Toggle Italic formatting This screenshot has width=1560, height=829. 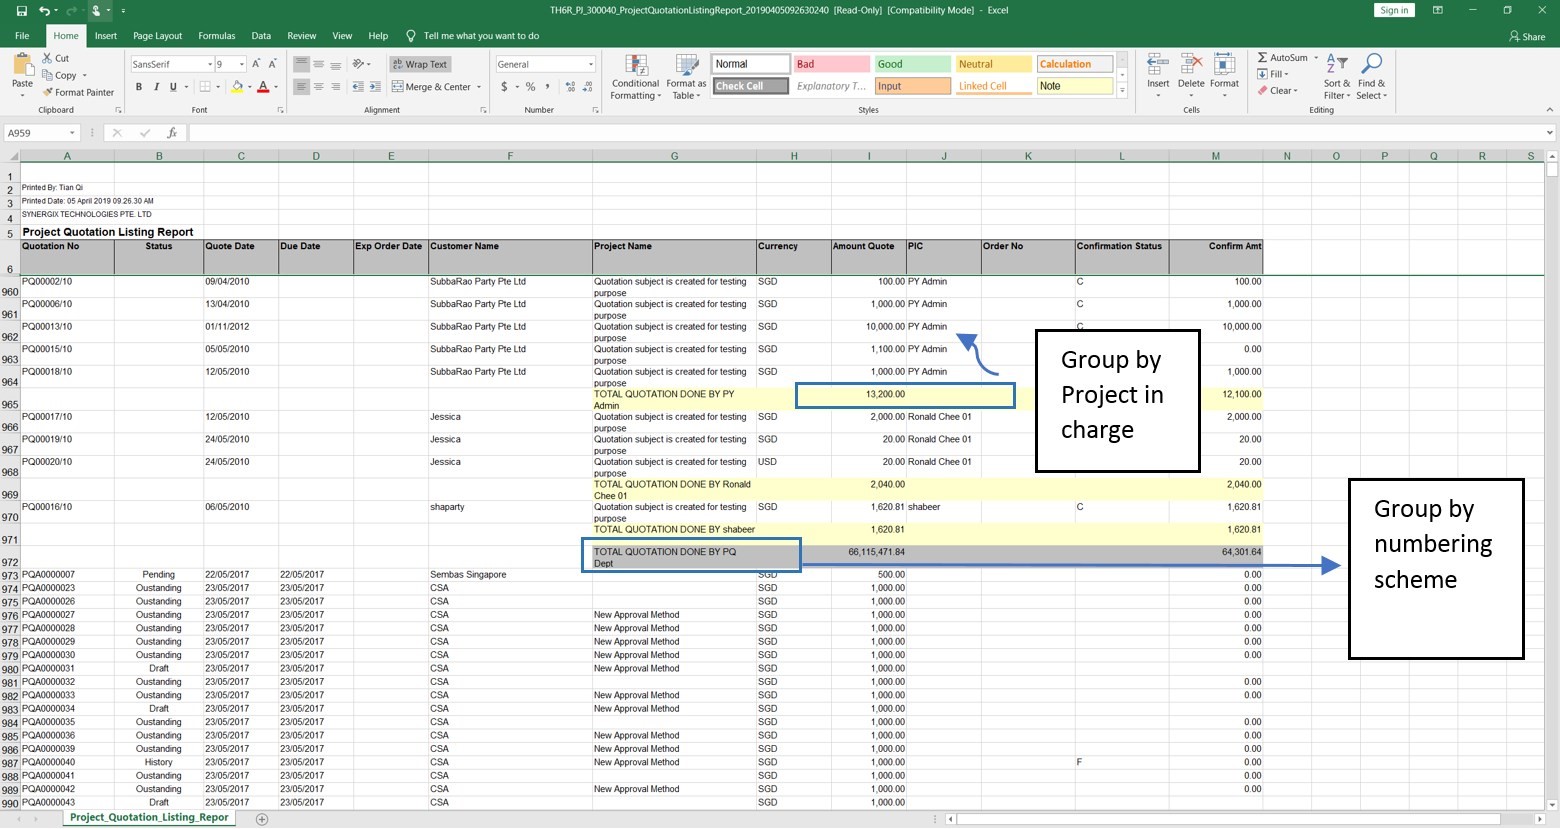pyautogui.click(x=156, y=87)
